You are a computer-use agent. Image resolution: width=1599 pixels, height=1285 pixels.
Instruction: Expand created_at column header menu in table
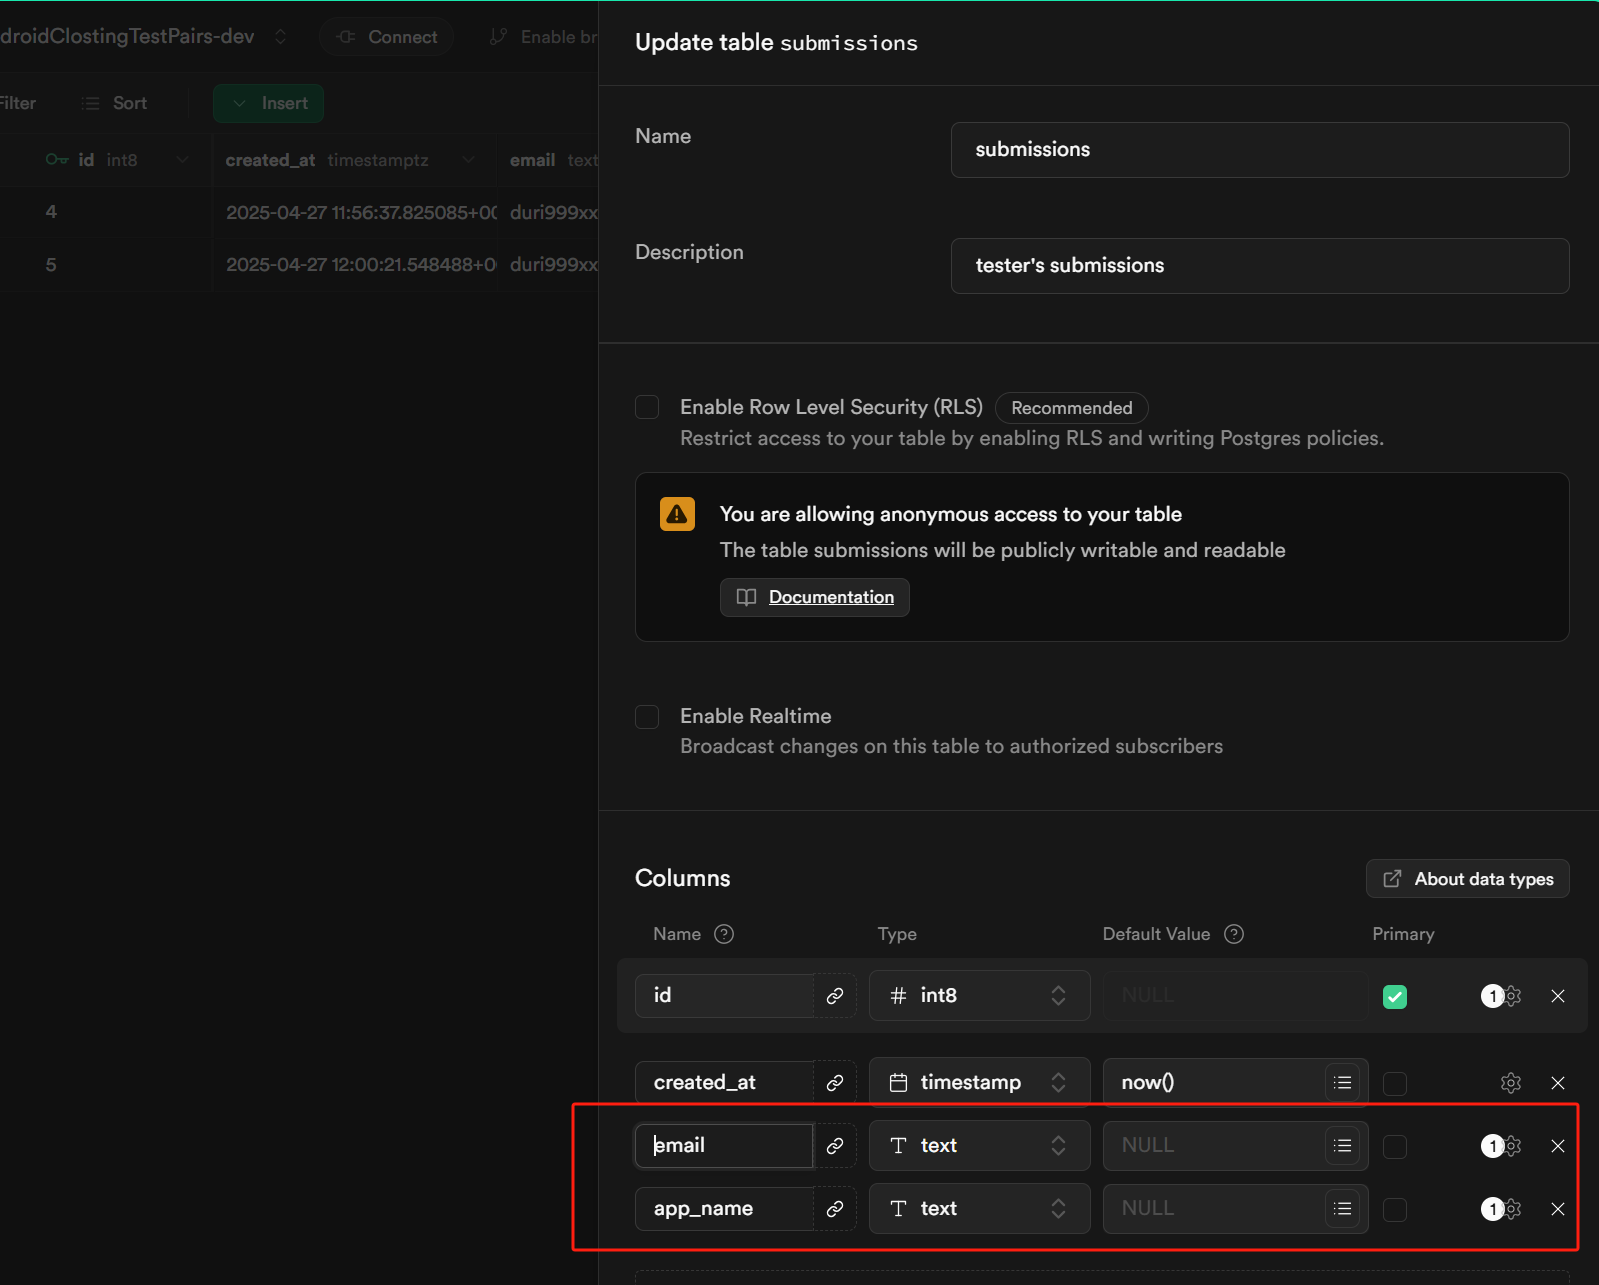click(x=468, y=160)
